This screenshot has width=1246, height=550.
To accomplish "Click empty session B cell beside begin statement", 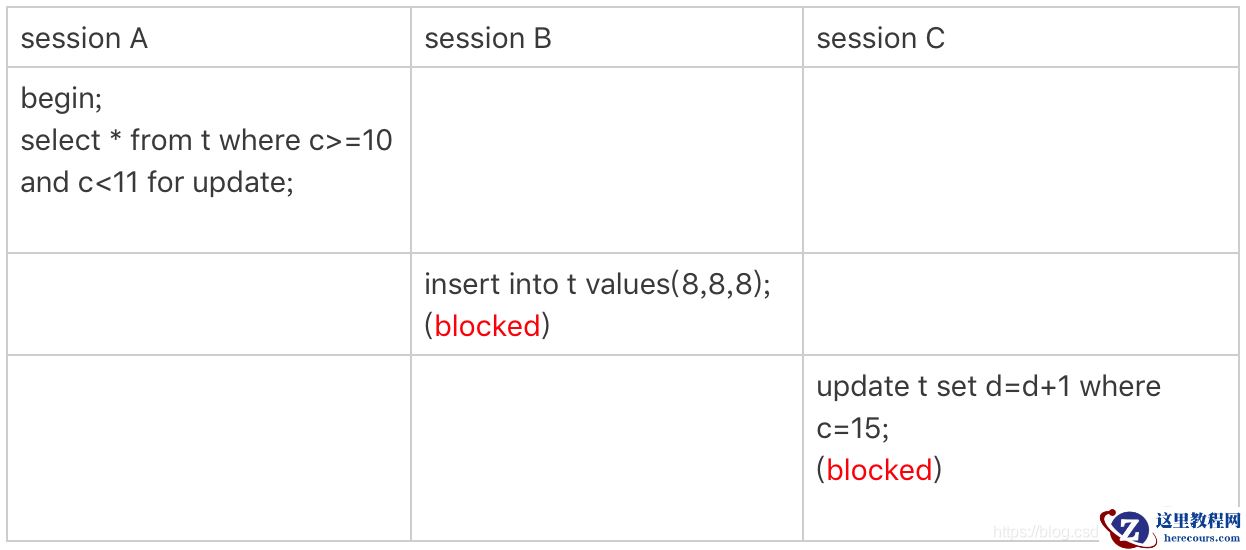I will (x=606, y=160).
